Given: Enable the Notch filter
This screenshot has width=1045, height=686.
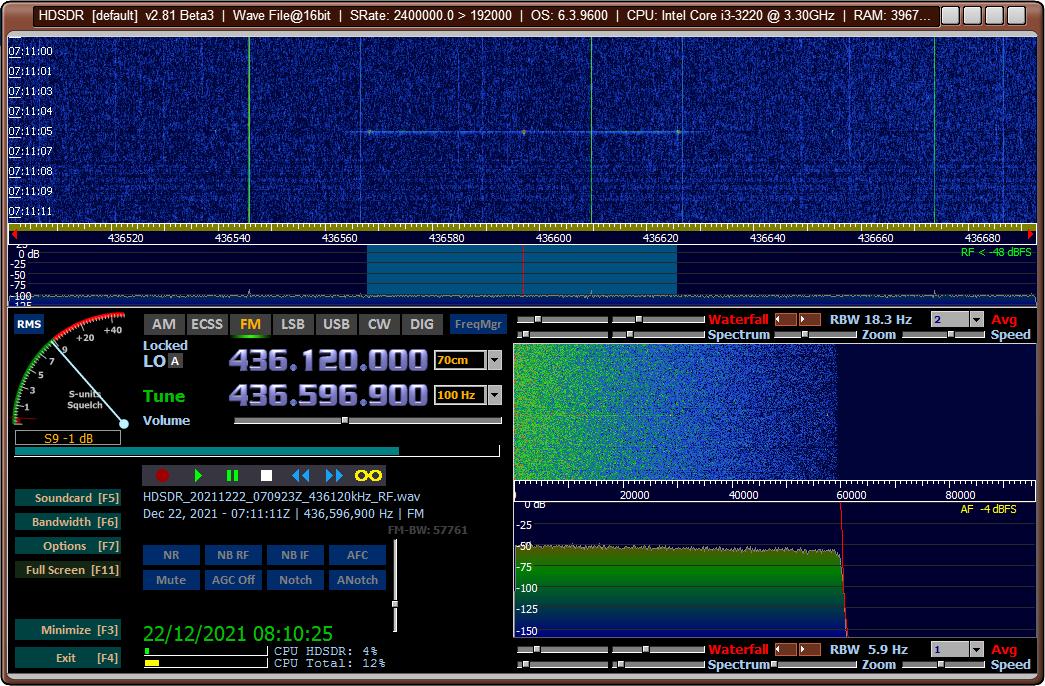Looking at the screenshot, I should point(295,580).
